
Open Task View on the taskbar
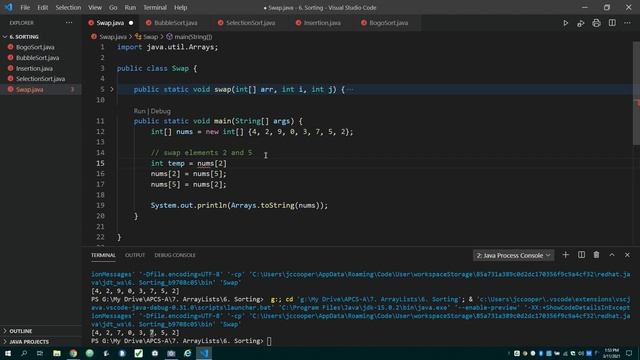click(x=40, y=353)
